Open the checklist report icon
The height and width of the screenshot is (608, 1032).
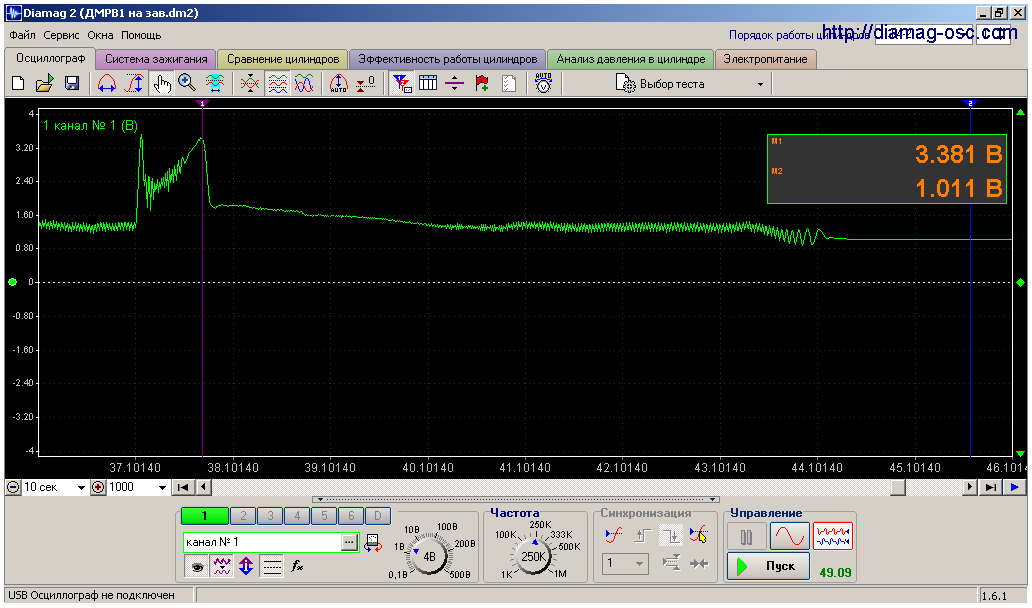pyautogui.click(x=509, y=84)
